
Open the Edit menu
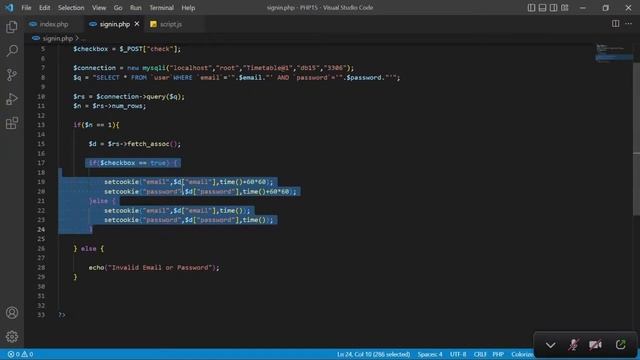44,8
